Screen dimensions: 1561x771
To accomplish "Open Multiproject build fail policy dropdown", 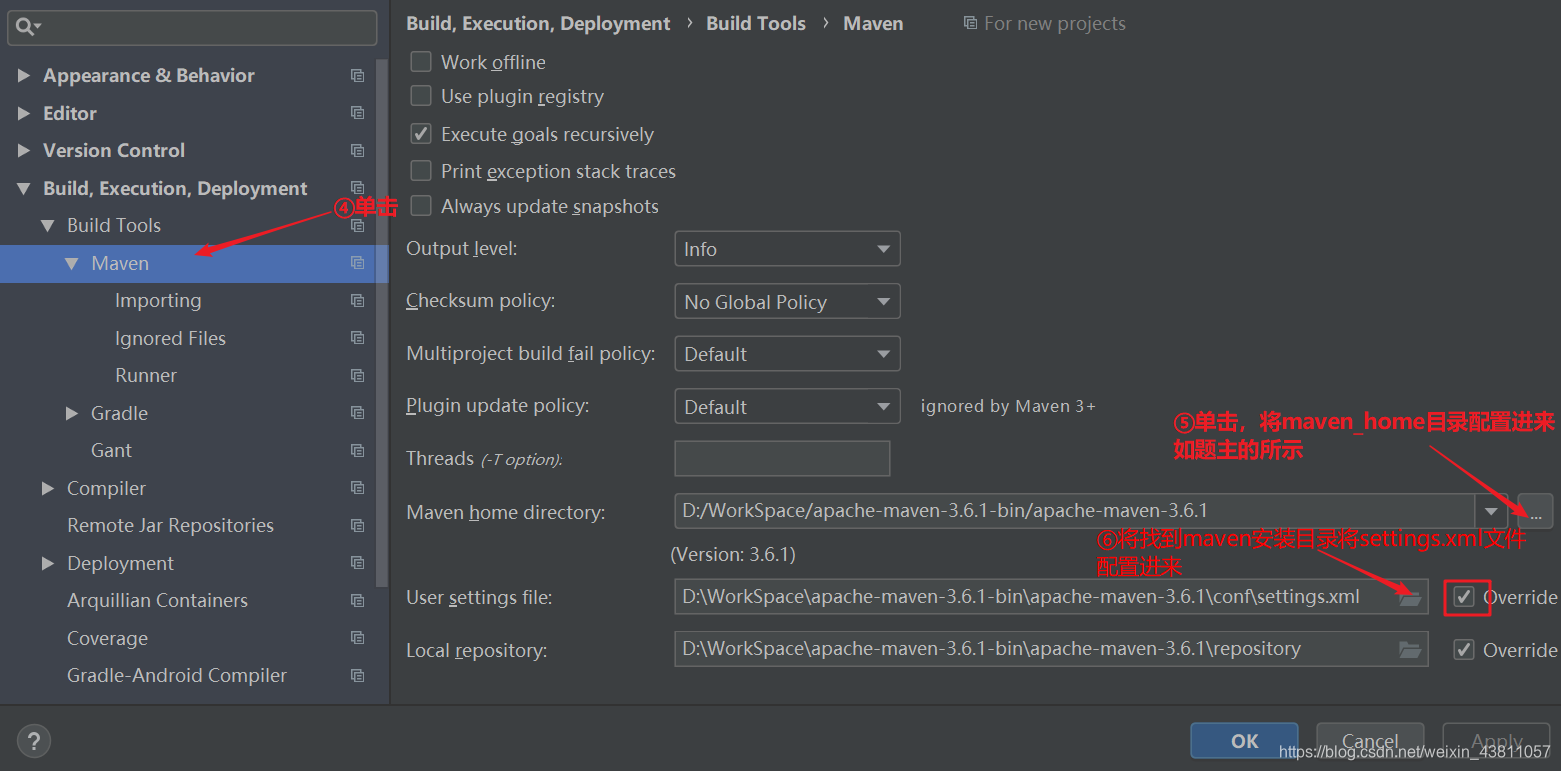I will 787,354.
